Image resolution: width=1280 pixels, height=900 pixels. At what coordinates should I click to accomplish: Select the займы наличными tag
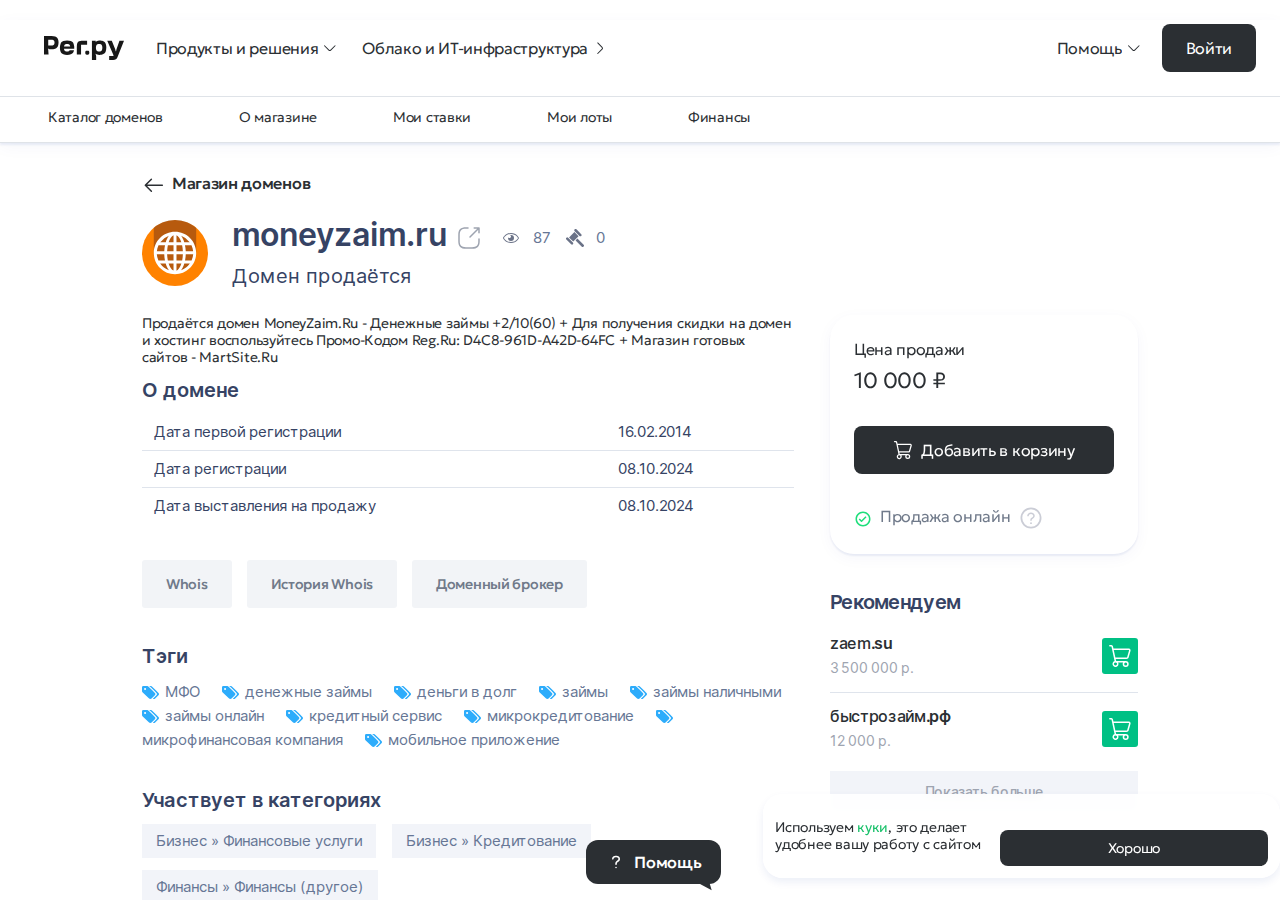[717, 692]
